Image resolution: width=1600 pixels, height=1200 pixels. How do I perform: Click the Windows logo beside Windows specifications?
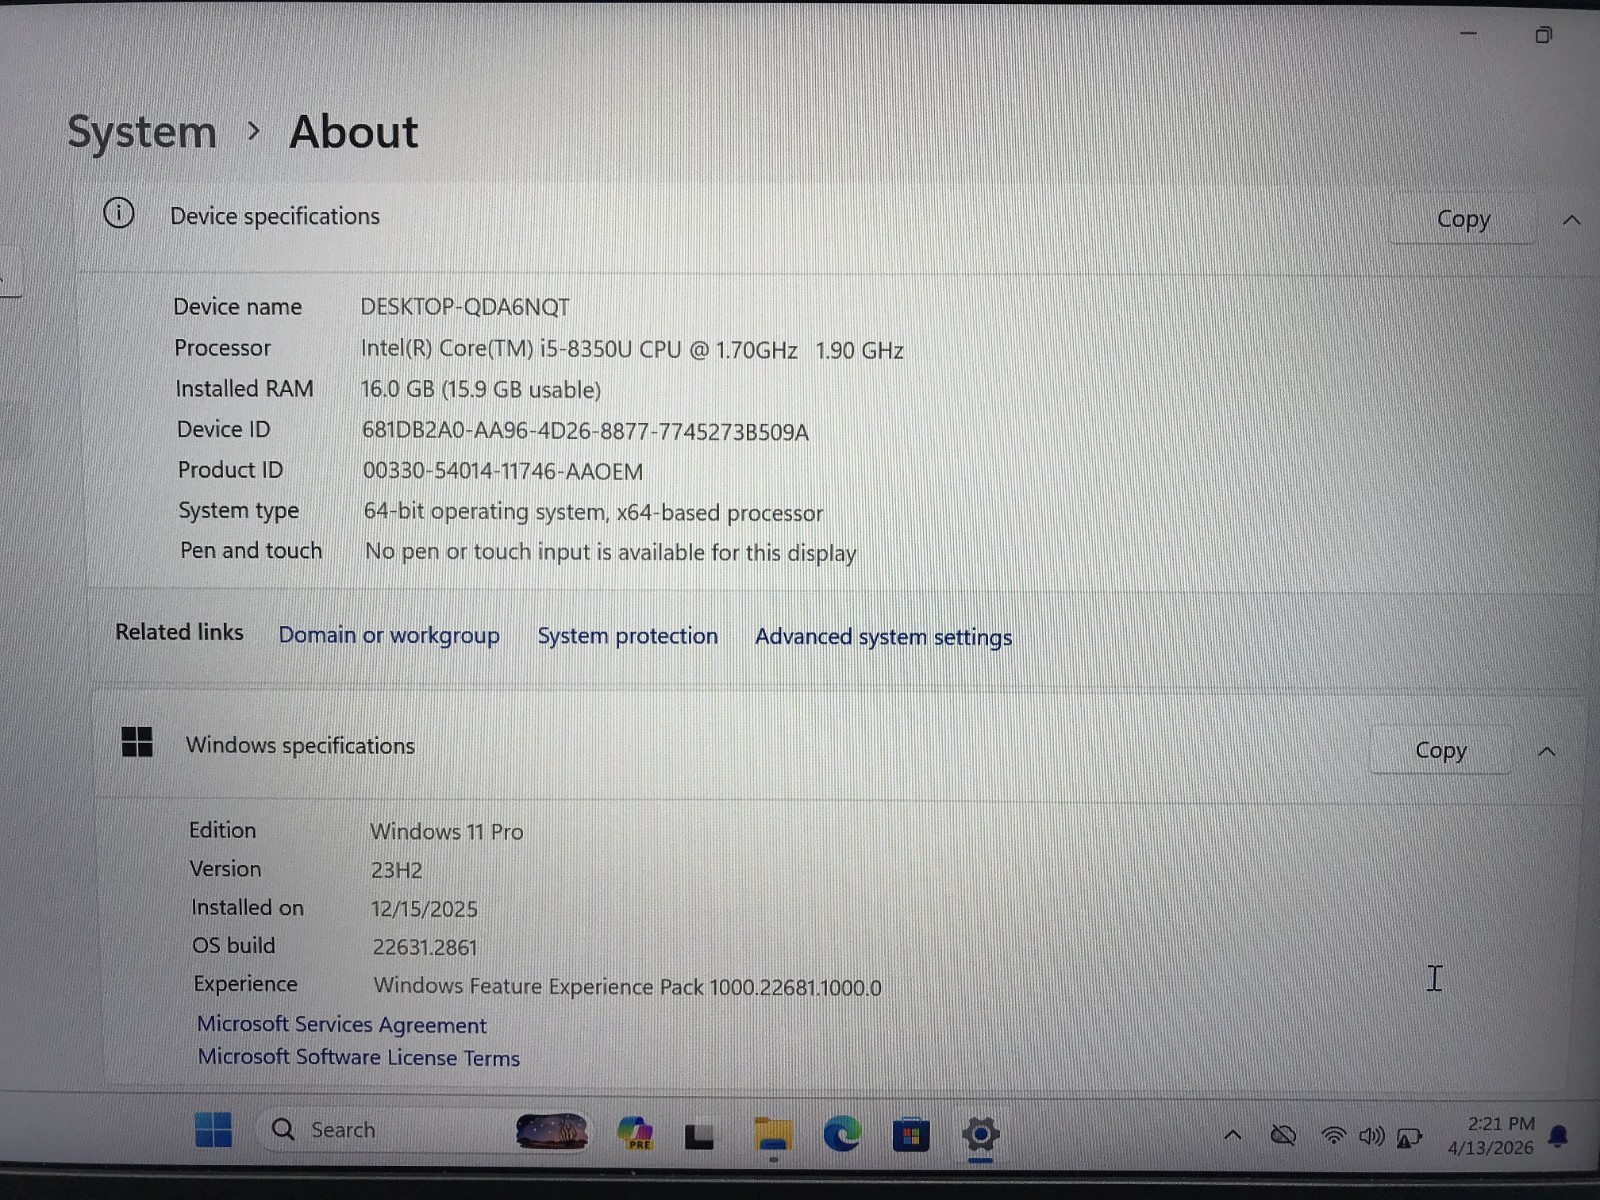[137, 742]
